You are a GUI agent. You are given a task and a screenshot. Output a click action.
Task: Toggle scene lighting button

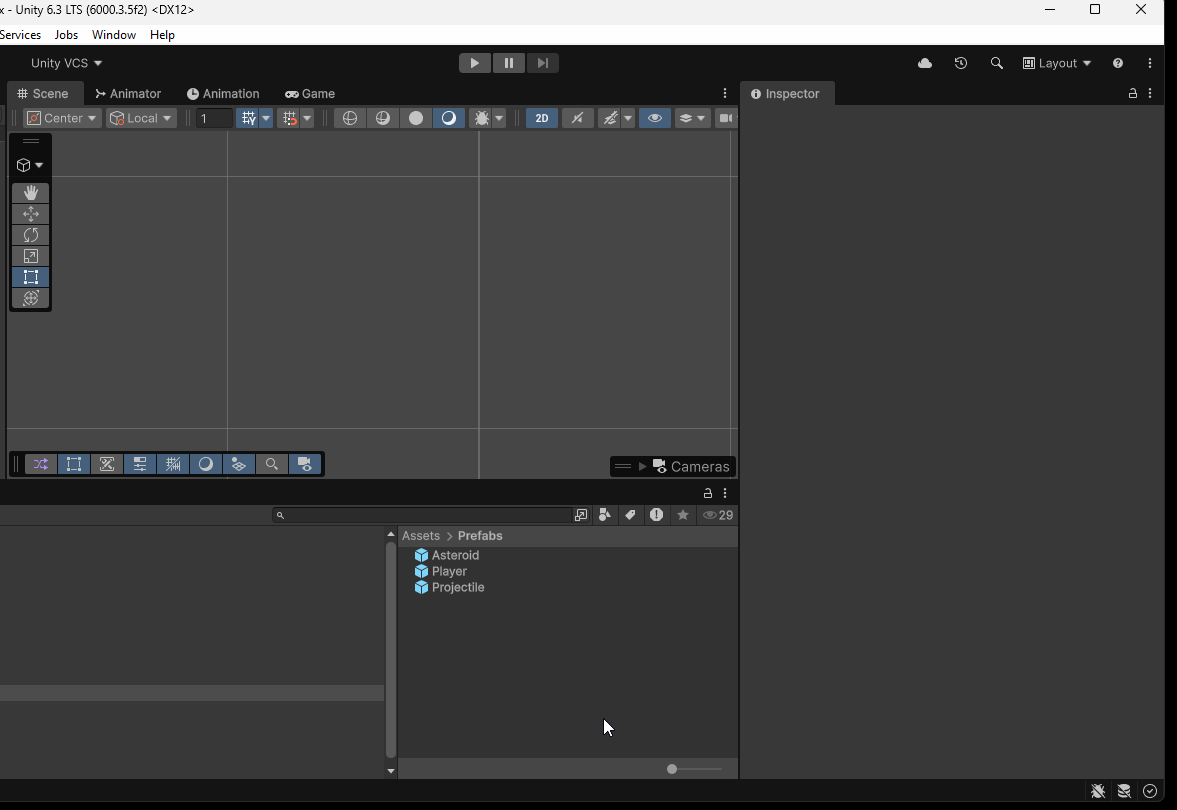click(577, 118)
